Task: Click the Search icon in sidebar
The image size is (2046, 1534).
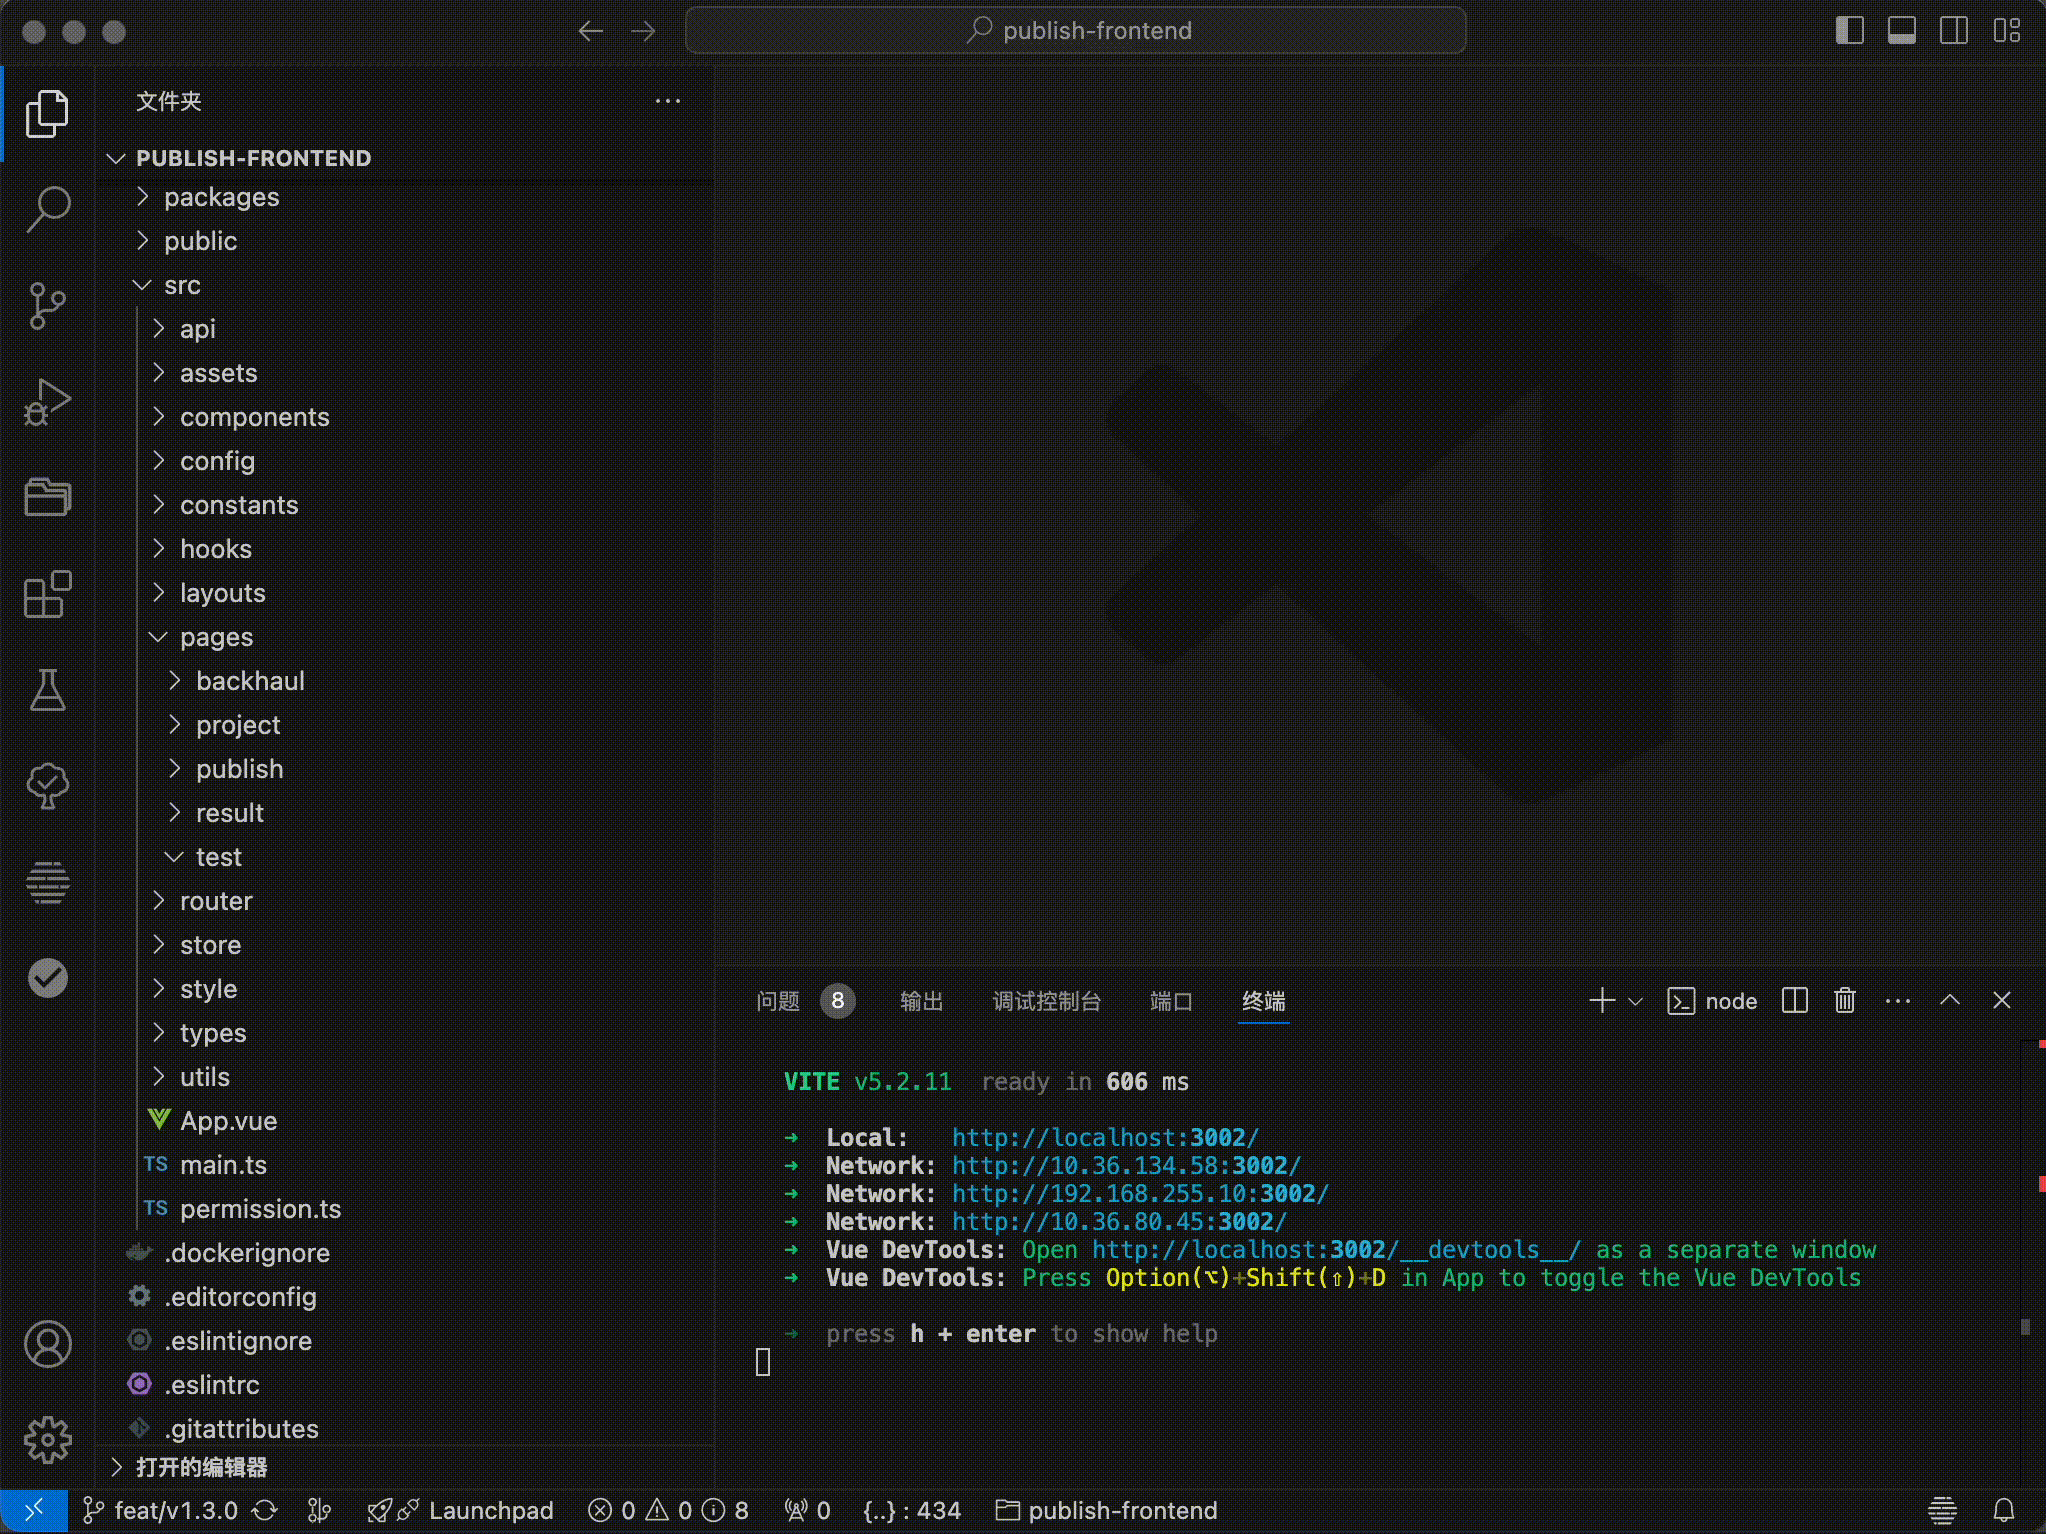Action: click(x=48, y=209)
